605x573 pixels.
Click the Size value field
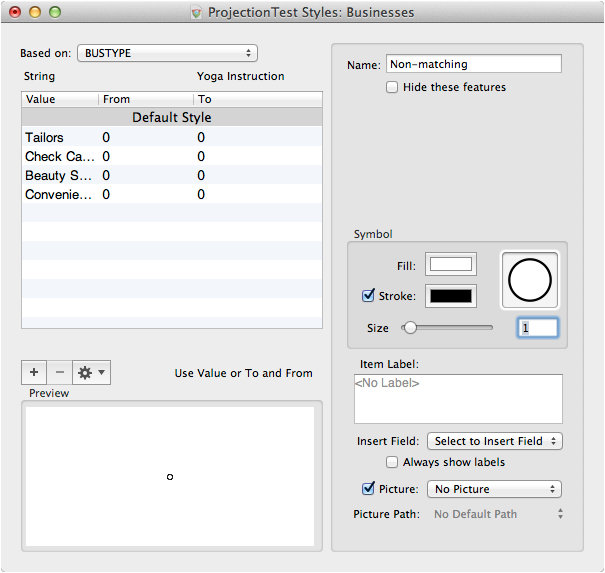537,328
